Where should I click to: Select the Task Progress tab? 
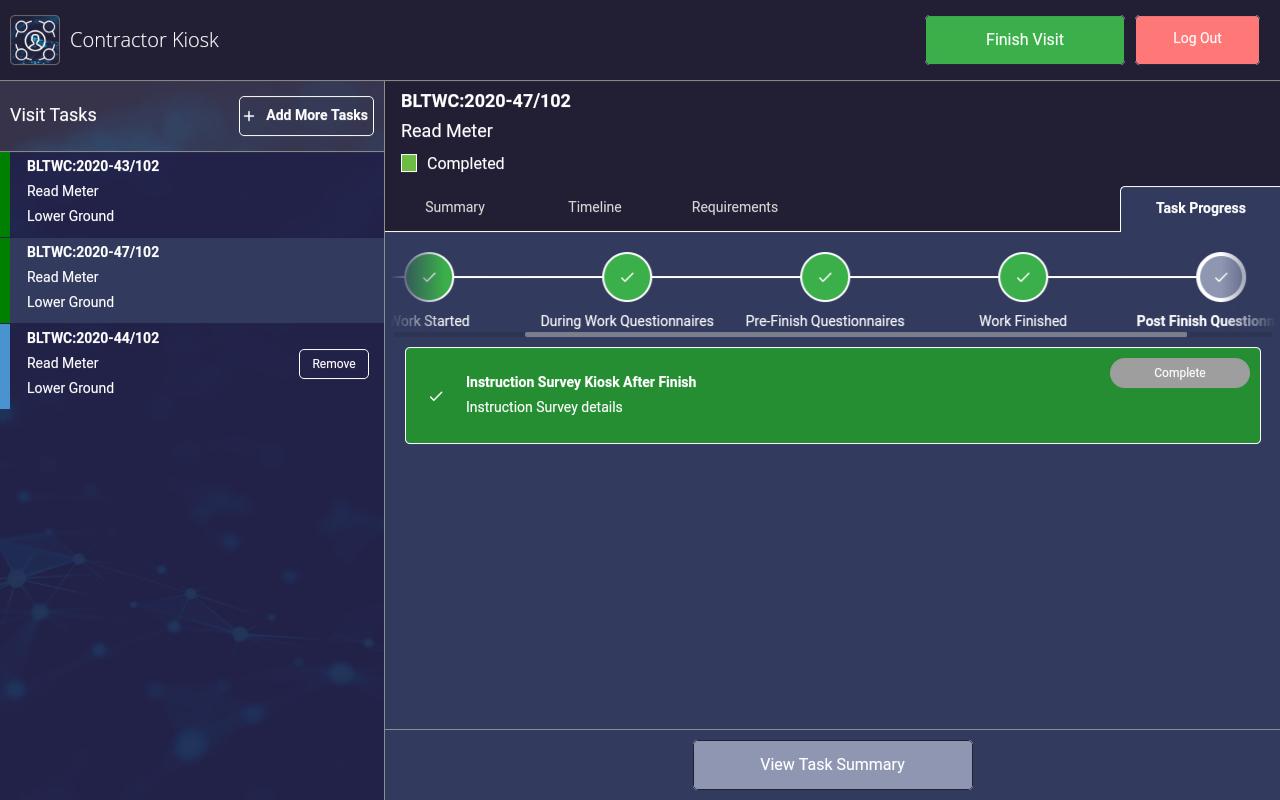click(x=1200, y=208)
